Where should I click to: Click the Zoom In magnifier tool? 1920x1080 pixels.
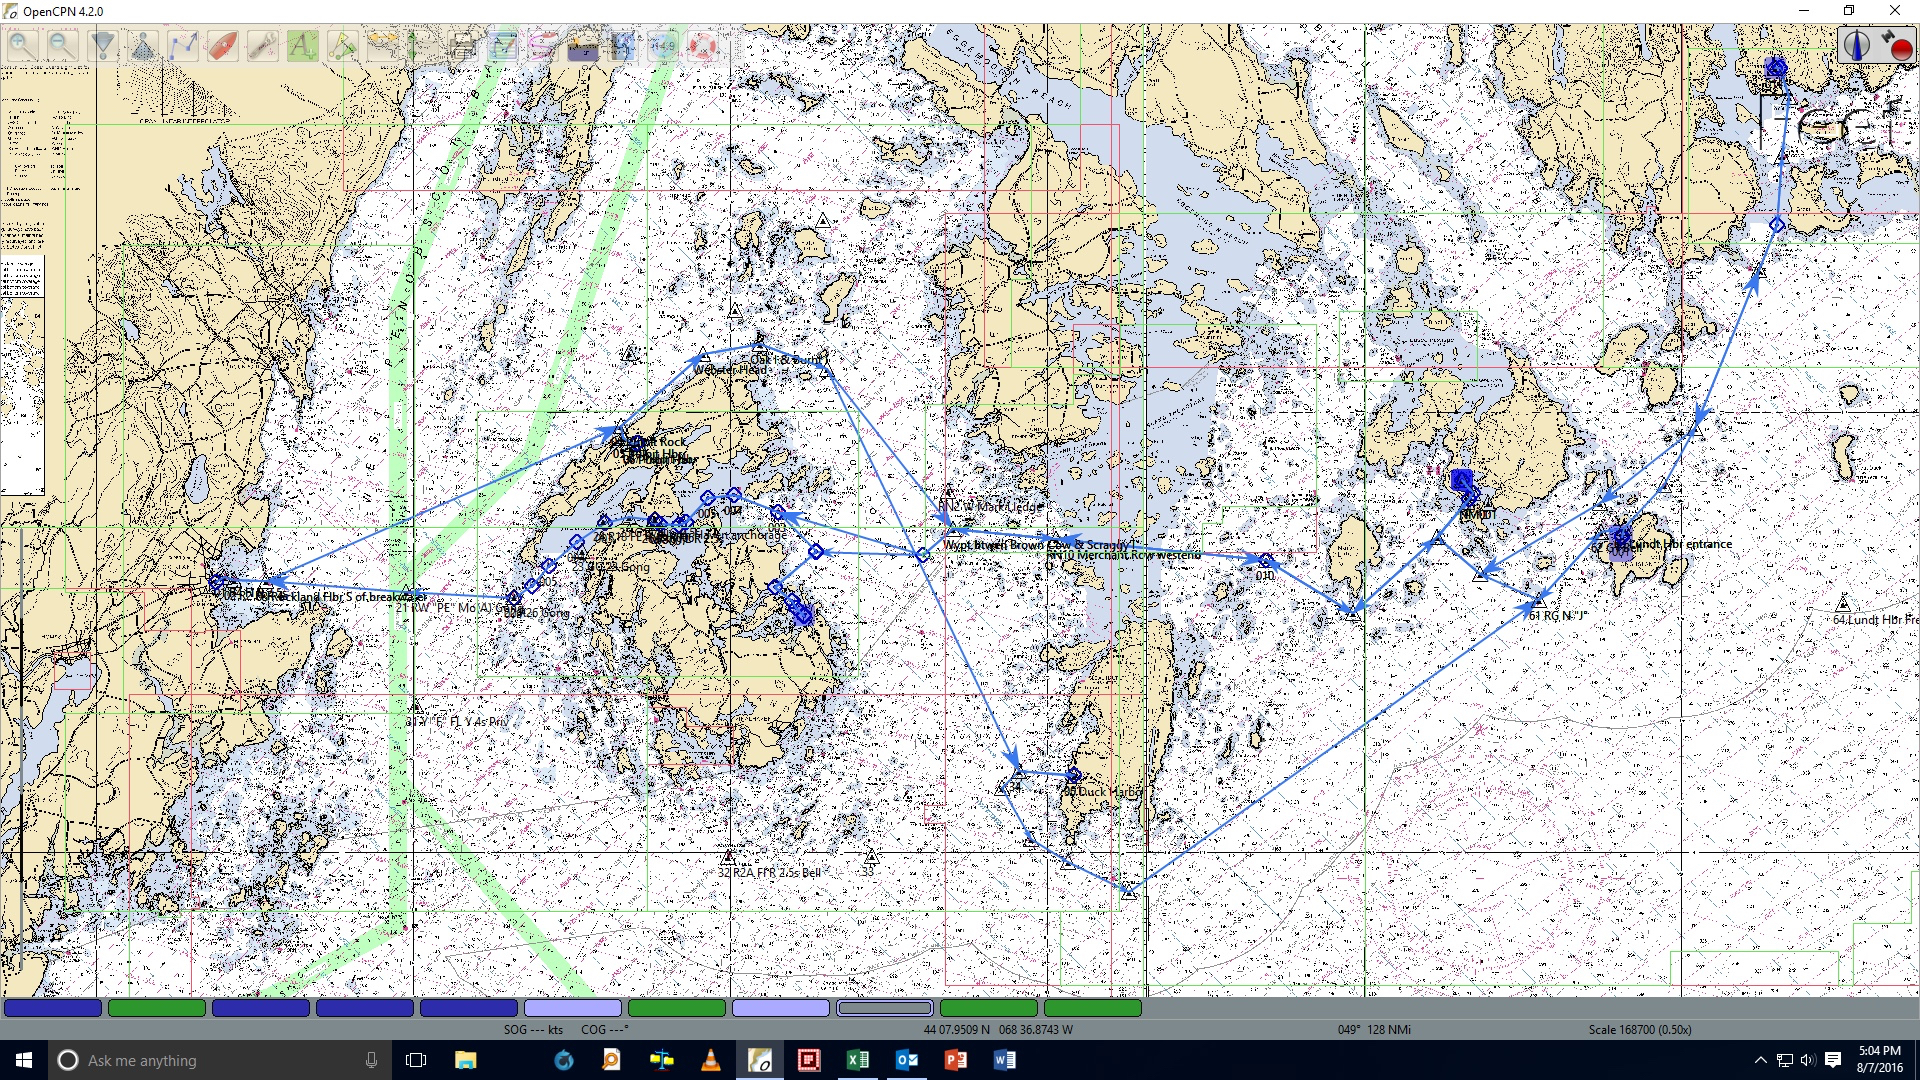(x=22, y=46)
